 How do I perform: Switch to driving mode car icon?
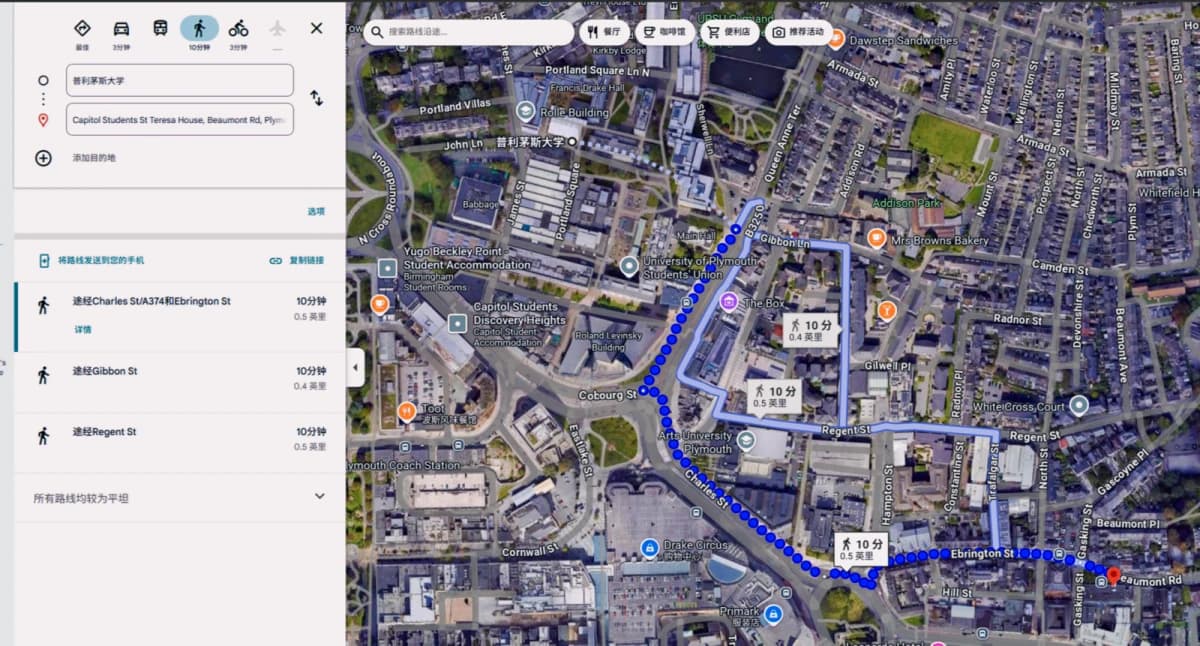(x=121, y=27)
